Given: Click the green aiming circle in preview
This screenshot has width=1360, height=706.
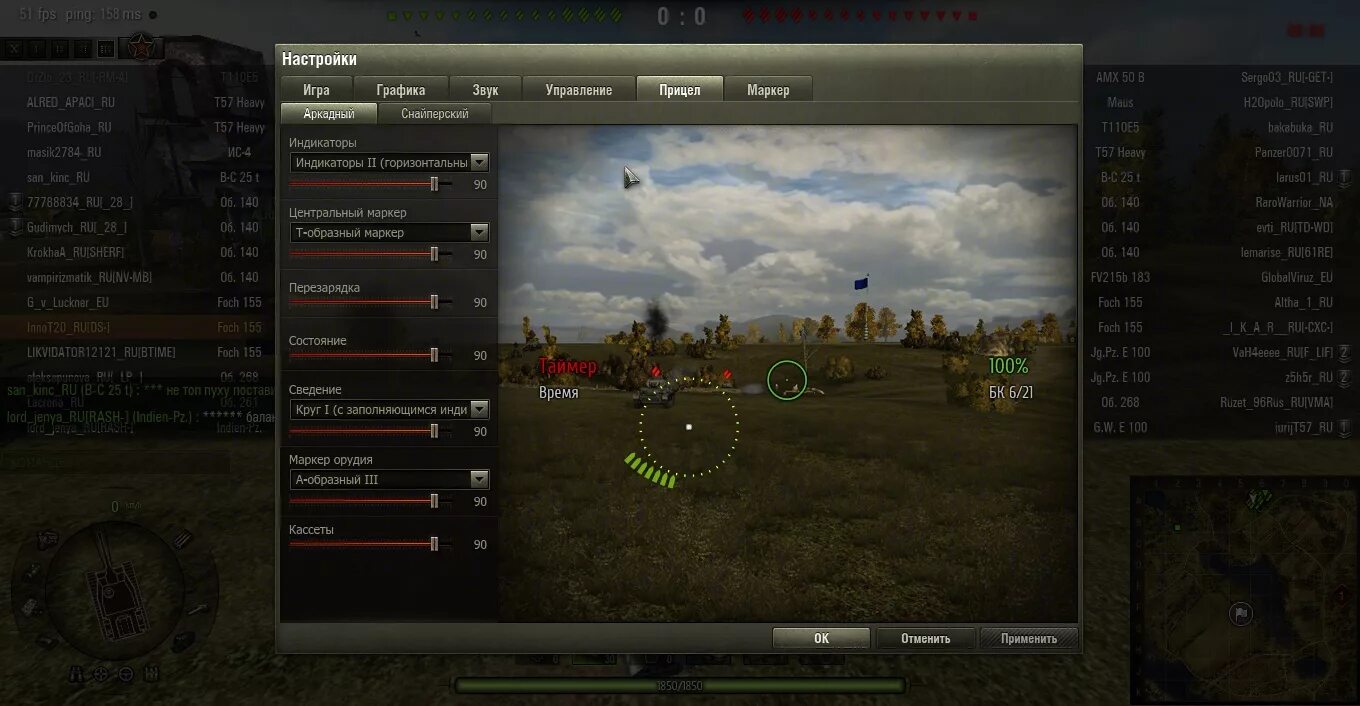Looking at the screenshot, I should [787, 380].
